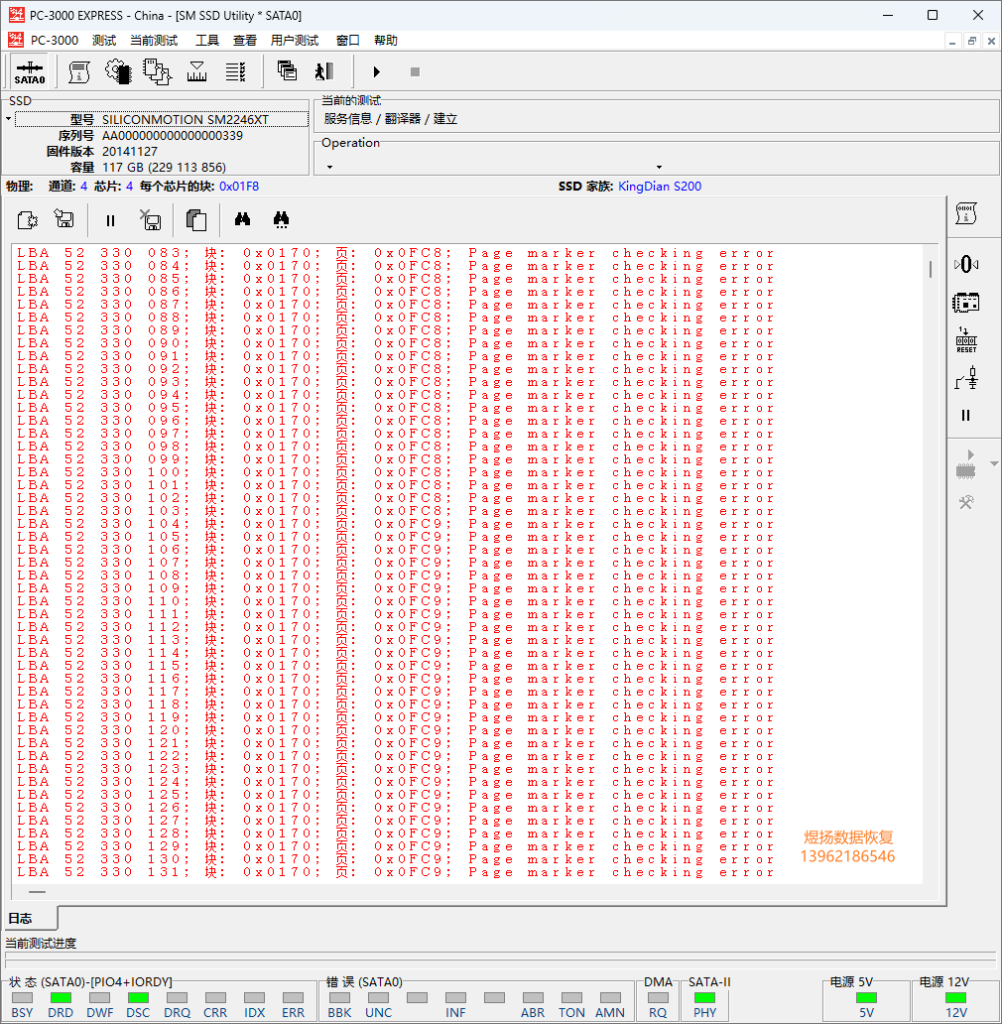Open drive ID info toolbar icon

(79, 72)
